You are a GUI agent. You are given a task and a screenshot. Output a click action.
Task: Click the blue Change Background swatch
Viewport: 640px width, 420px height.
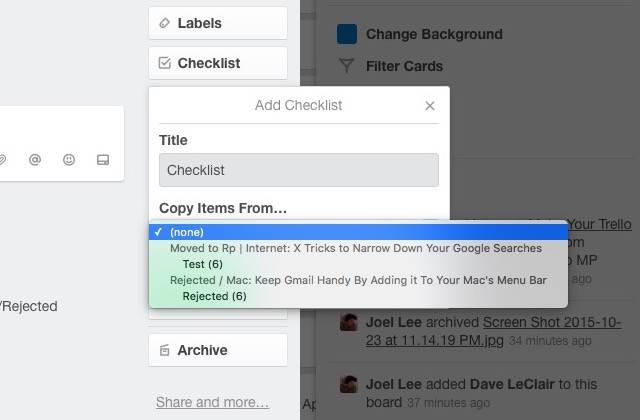[x=347, y=34]
